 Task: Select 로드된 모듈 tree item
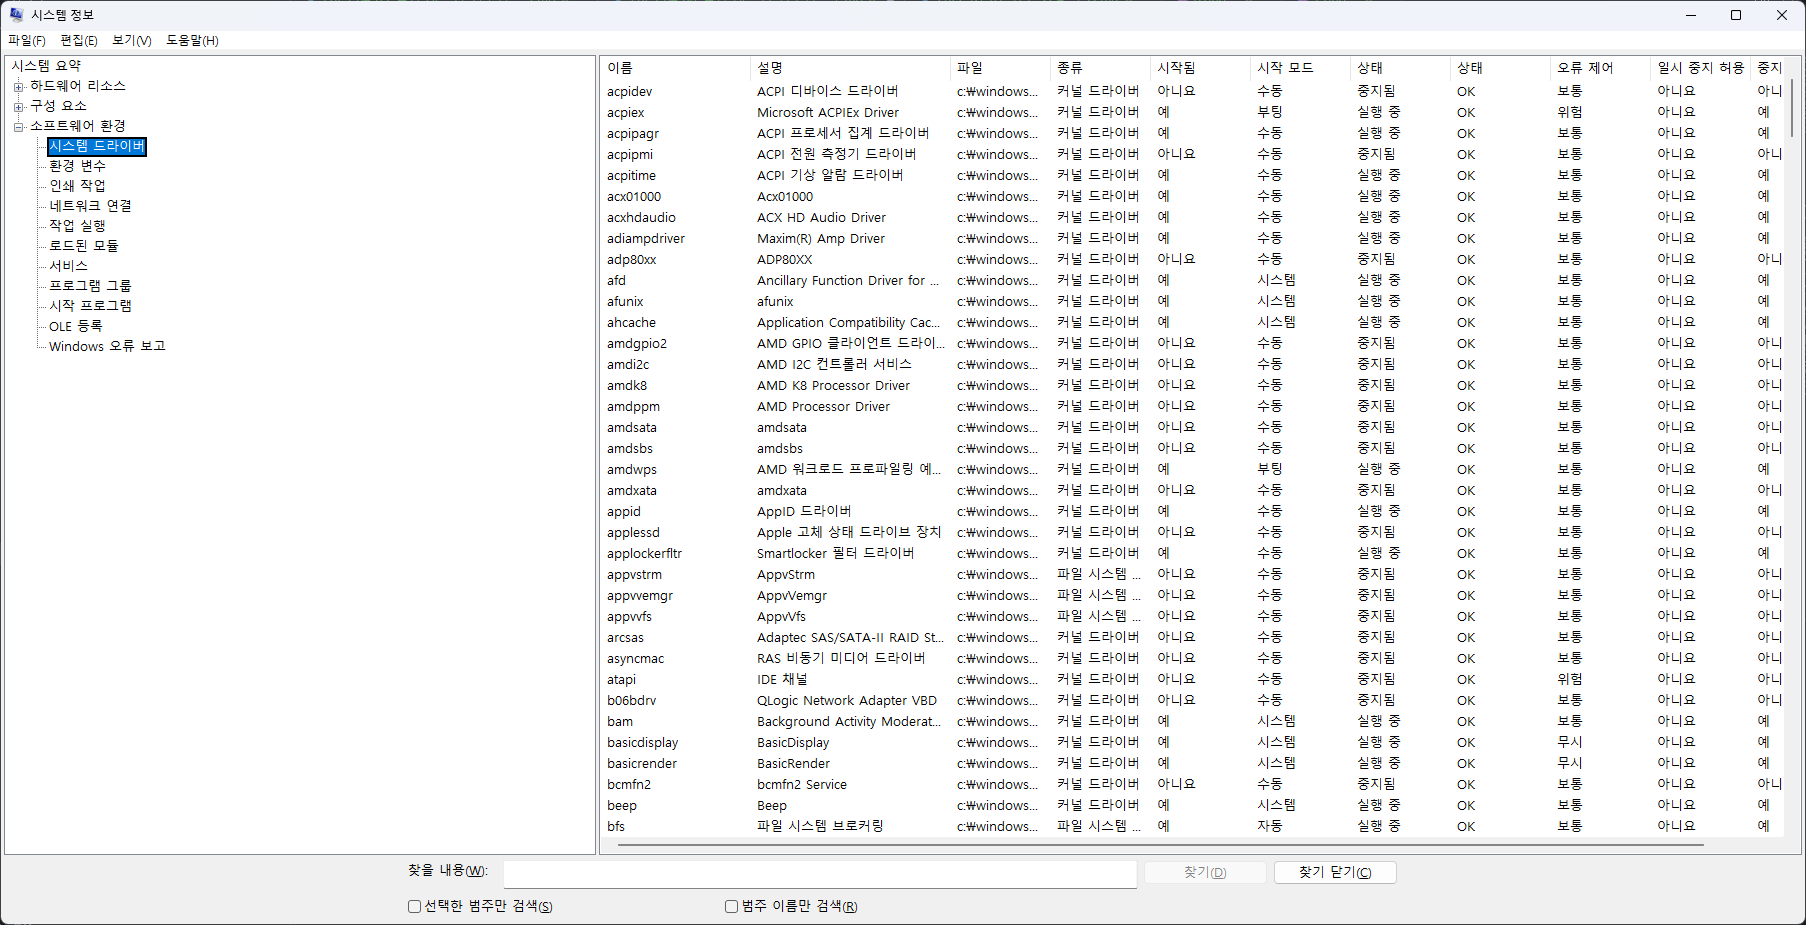click(x=84, y=246)
